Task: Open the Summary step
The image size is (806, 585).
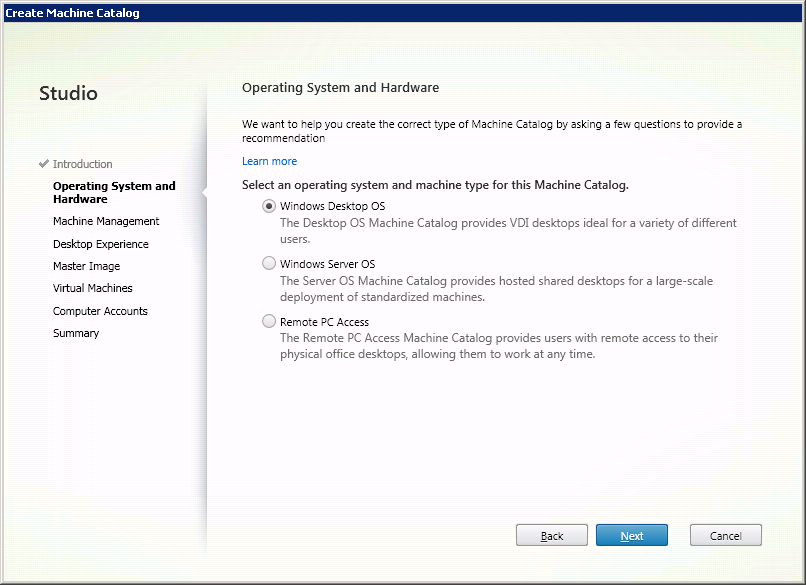Action: pos(76,333)
